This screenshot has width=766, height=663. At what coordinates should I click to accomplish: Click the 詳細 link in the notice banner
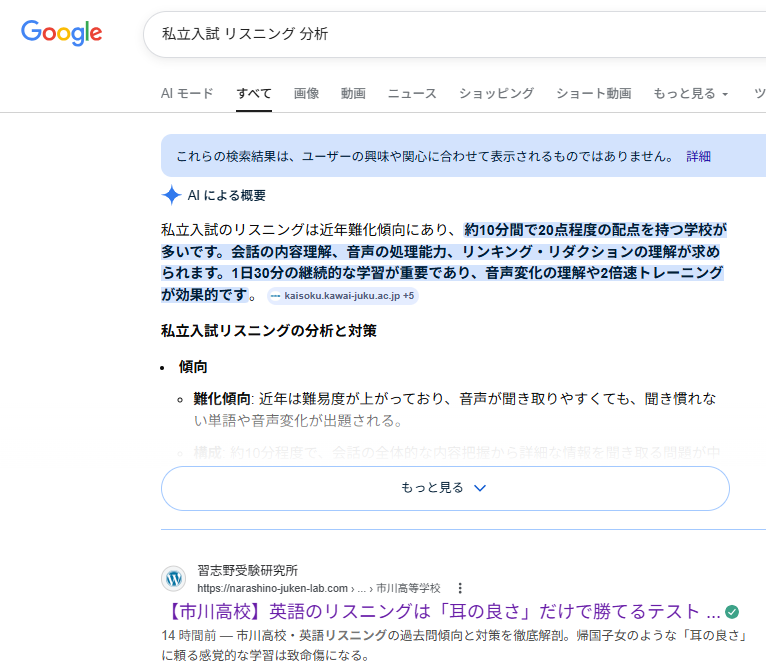click(x=698, y=156)
